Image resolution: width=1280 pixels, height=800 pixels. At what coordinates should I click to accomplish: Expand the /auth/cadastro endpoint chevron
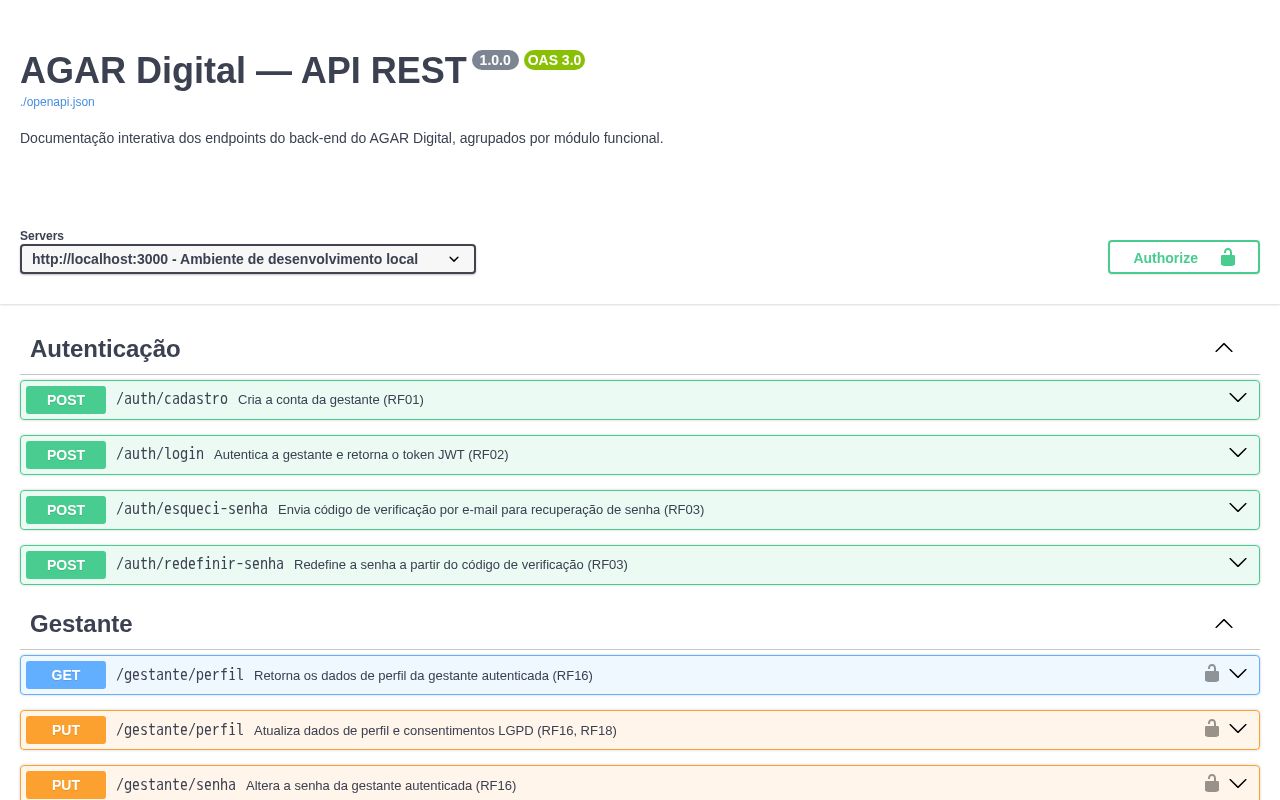click(1238, 398)
